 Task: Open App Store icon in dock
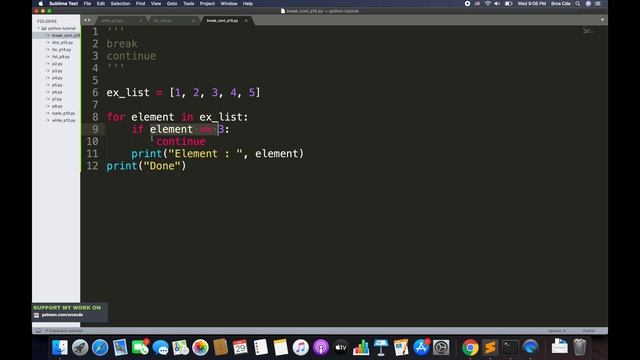(421, 347)
